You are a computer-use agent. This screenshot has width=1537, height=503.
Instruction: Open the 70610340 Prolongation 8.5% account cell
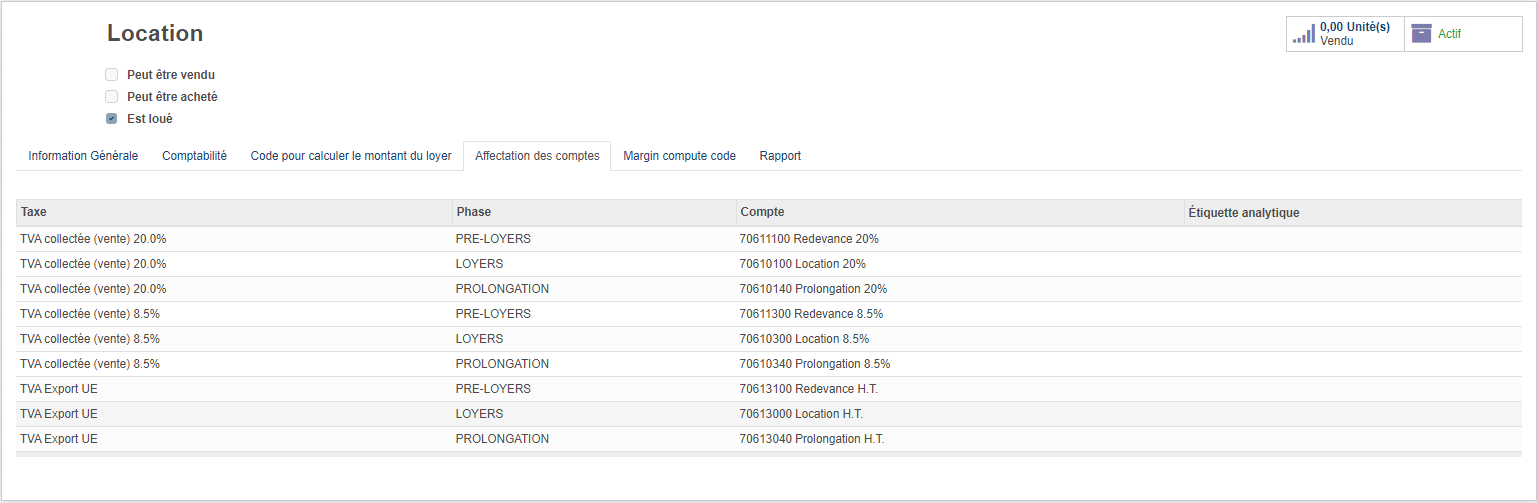[x=814, y=364]
